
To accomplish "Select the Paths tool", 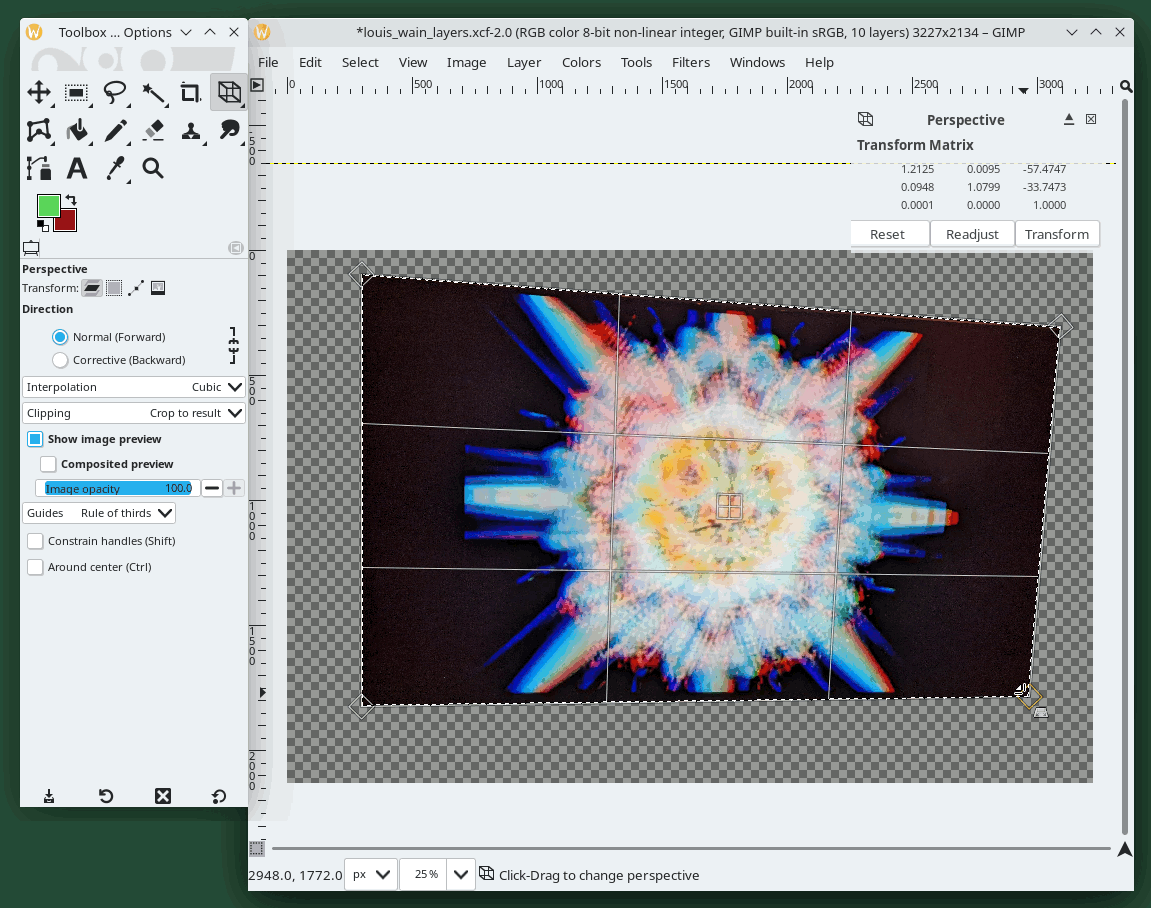I will [39, 169].
